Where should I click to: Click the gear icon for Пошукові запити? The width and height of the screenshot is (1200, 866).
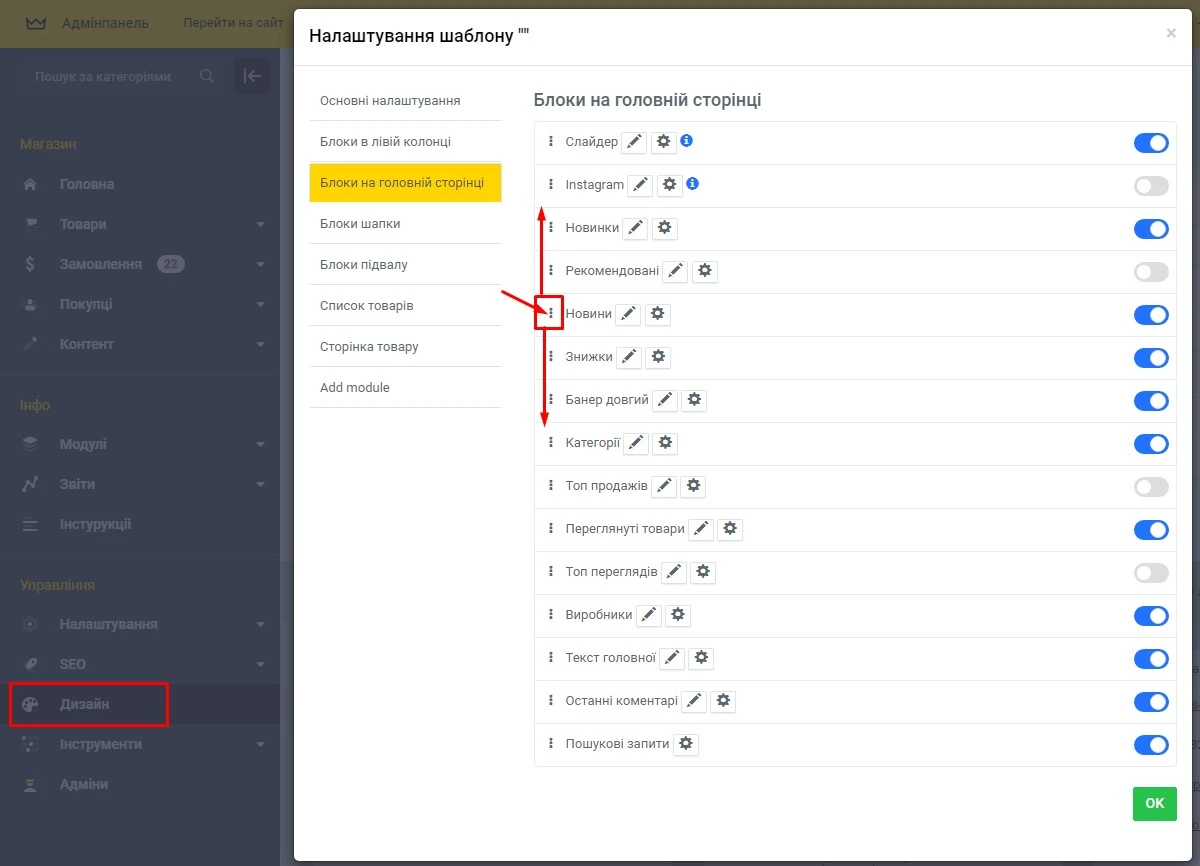click(x=686, y=745)
